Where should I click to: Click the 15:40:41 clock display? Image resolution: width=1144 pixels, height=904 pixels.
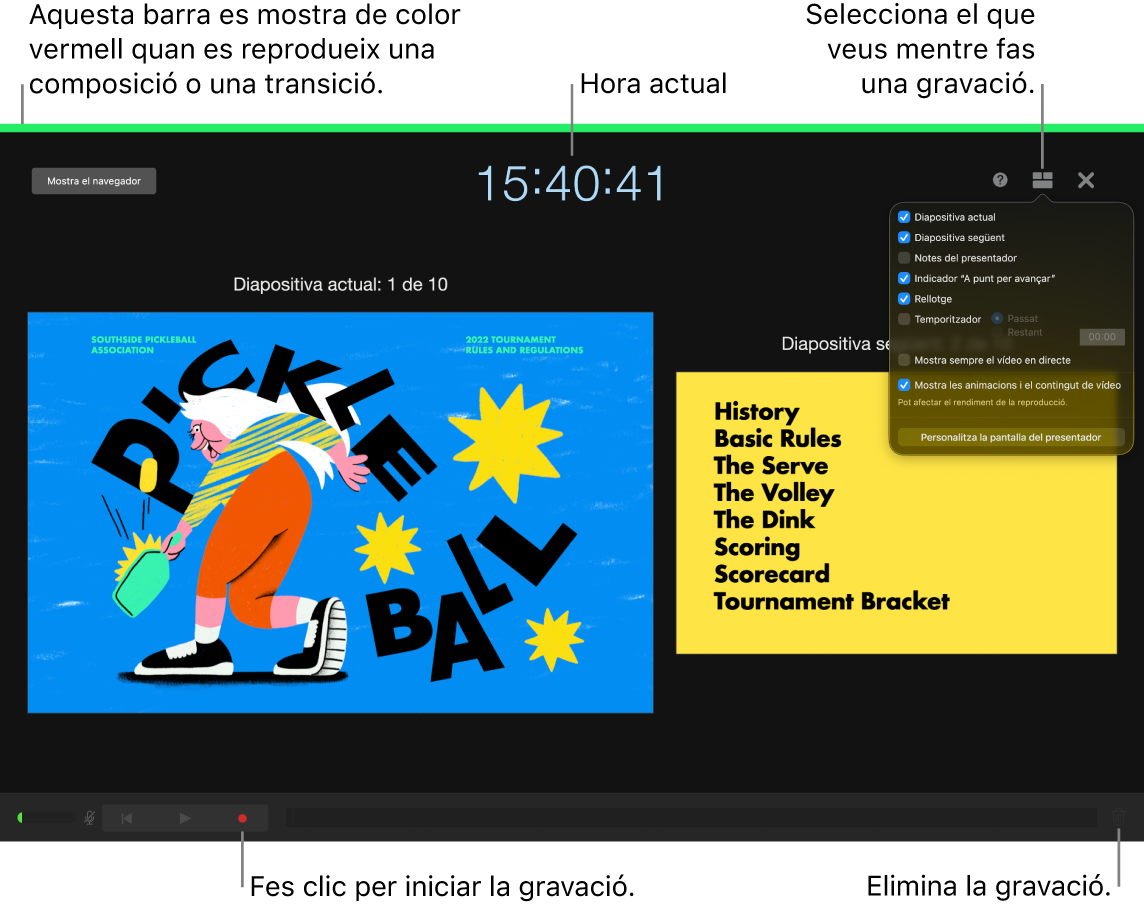[571, 183]
